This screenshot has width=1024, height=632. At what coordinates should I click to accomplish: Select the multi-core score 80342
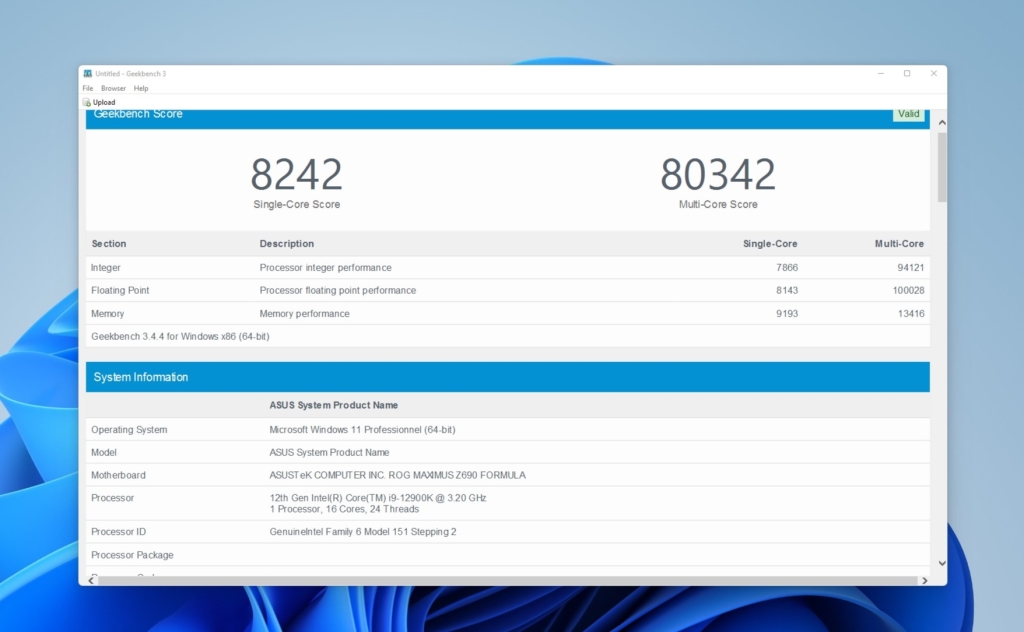tap(718, 174)
